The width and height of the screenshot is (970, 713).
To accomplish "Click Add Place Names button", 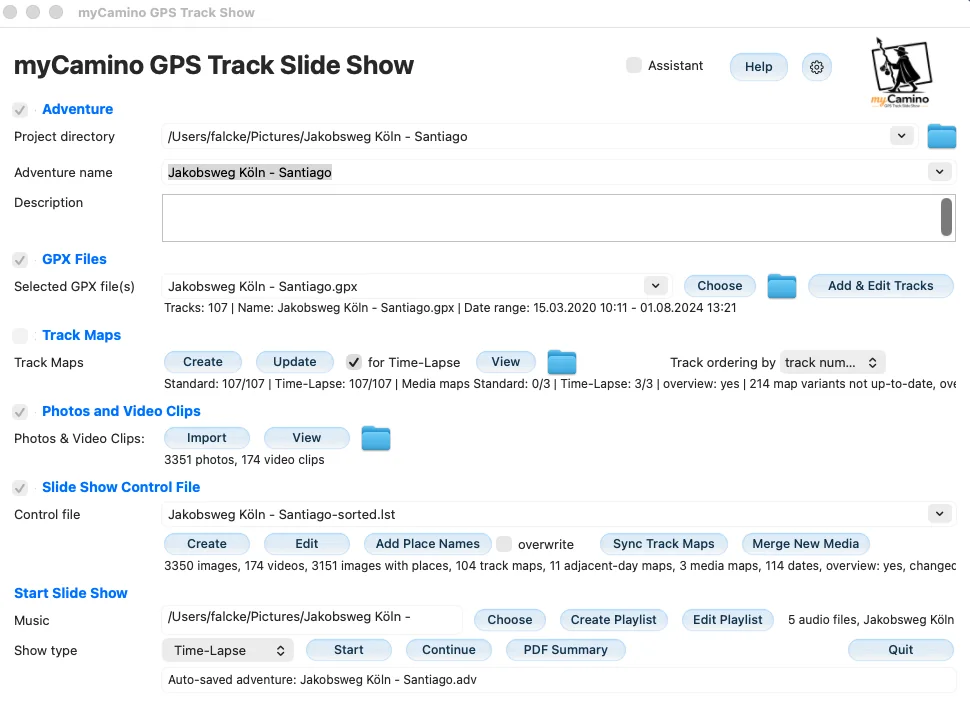I will (427, 544).
